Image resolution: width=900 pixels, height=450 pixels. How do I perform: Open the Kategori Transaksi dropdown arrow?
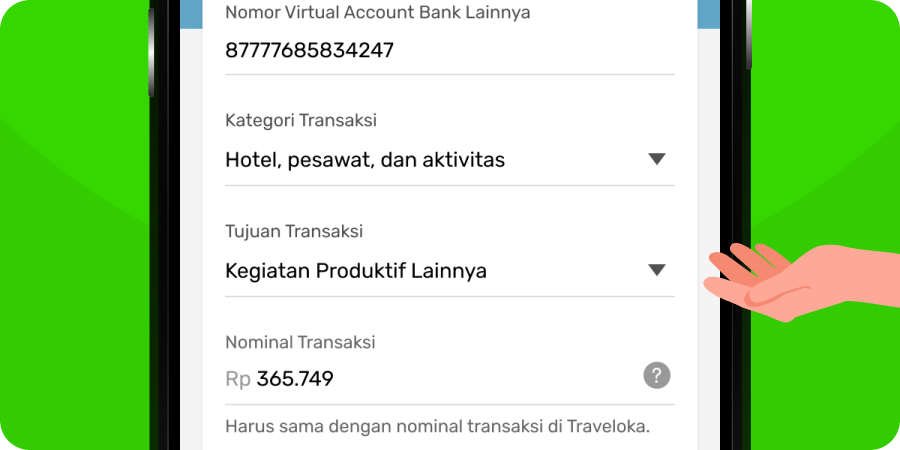coord(656,160)
